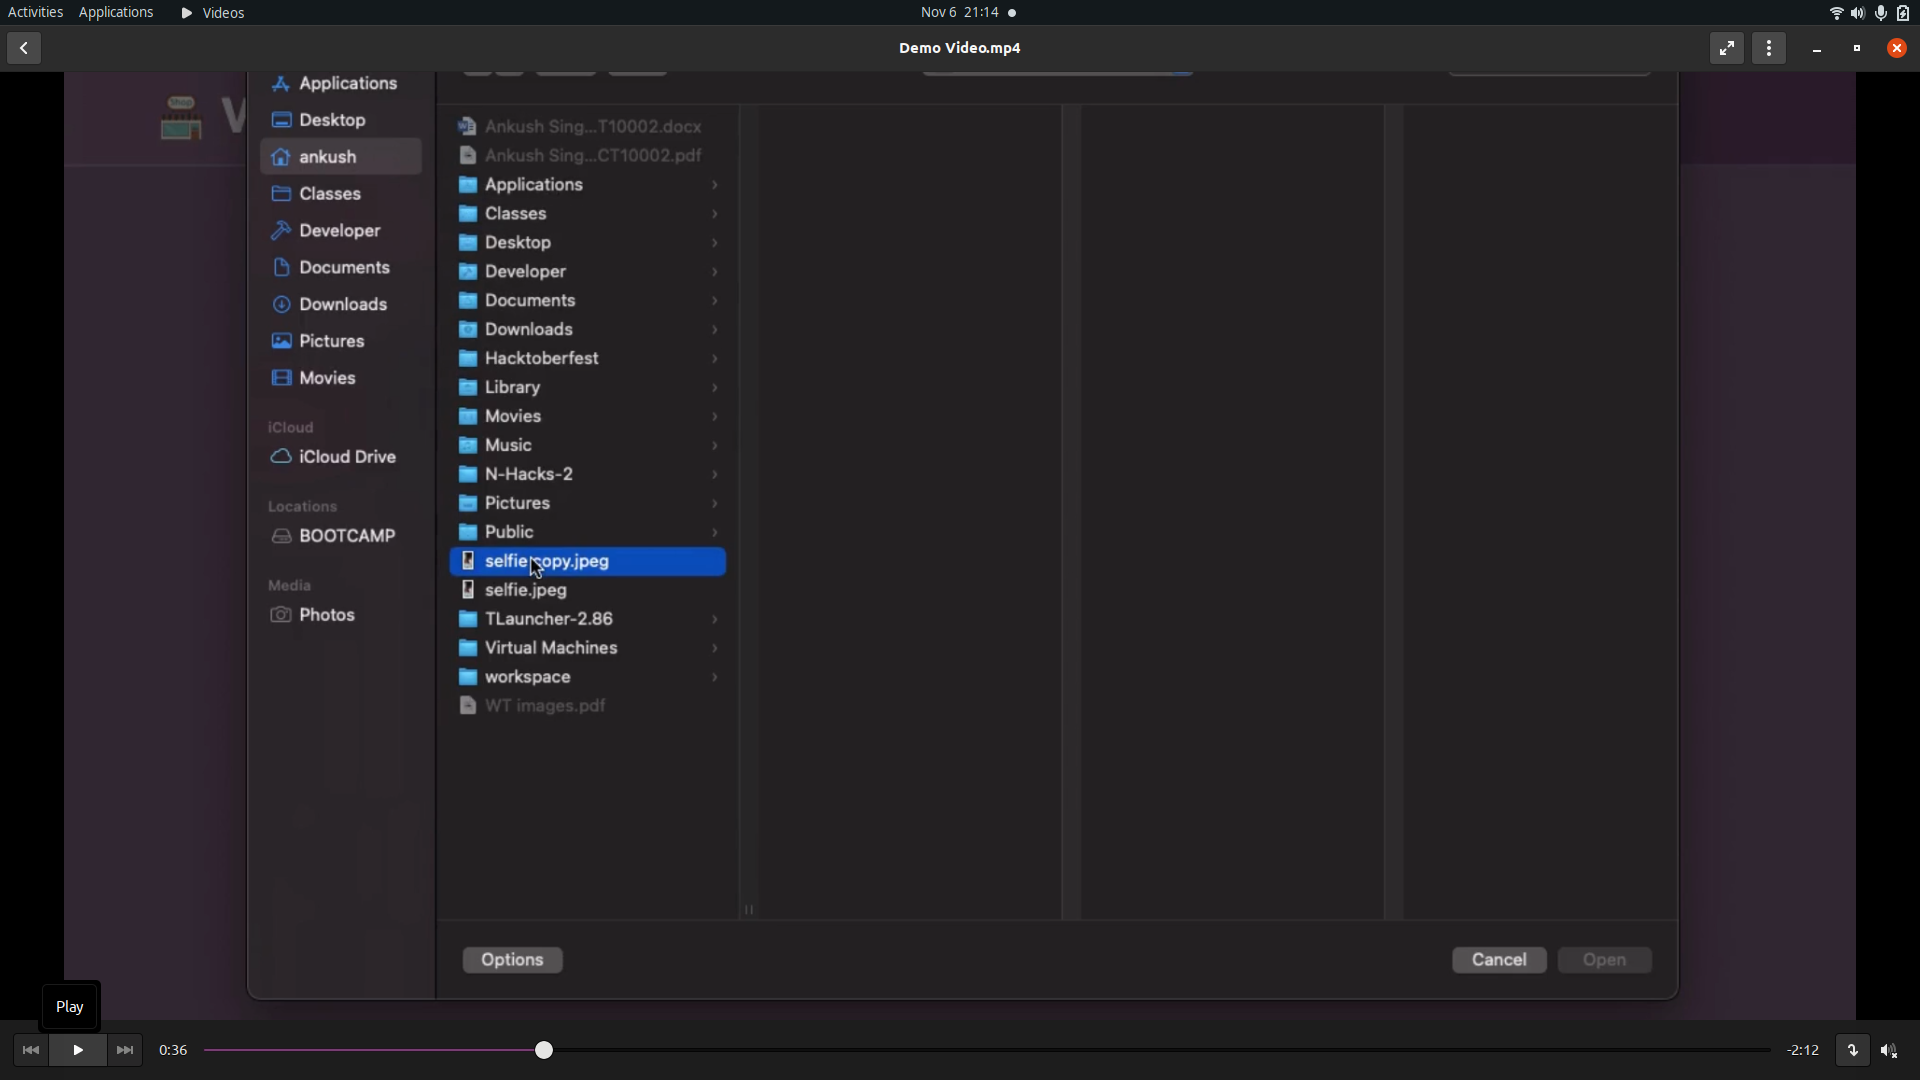Skip to the next video track
The height and width of the screenshot is (1080, 1920).
(125, 1051)
